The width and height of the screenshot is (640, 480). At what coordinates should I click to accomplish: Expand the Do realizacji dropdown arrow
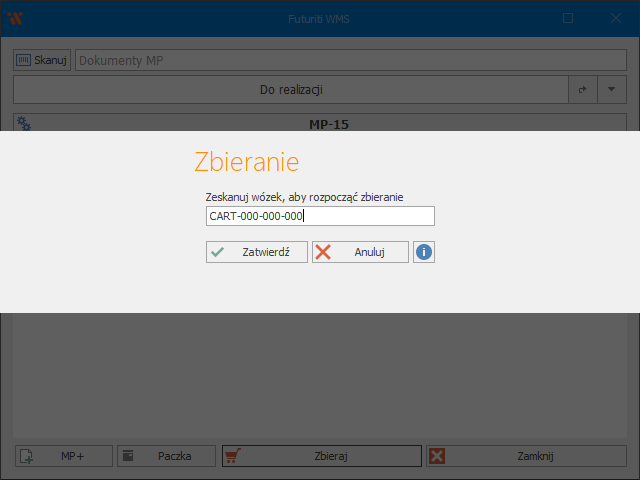[x=612, y=90]
